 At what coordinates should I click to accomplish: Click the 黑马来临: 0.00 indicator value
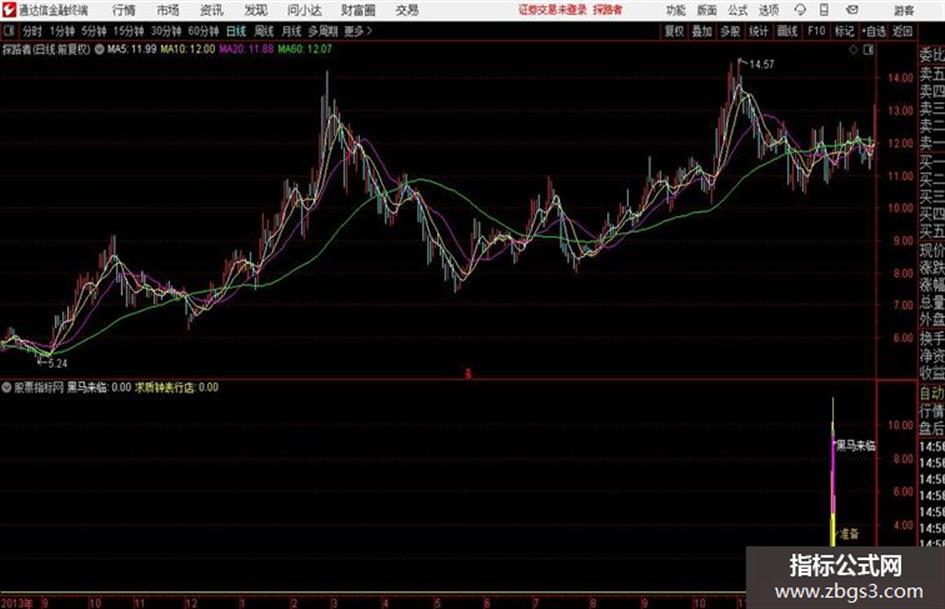[x=99, y=387]
